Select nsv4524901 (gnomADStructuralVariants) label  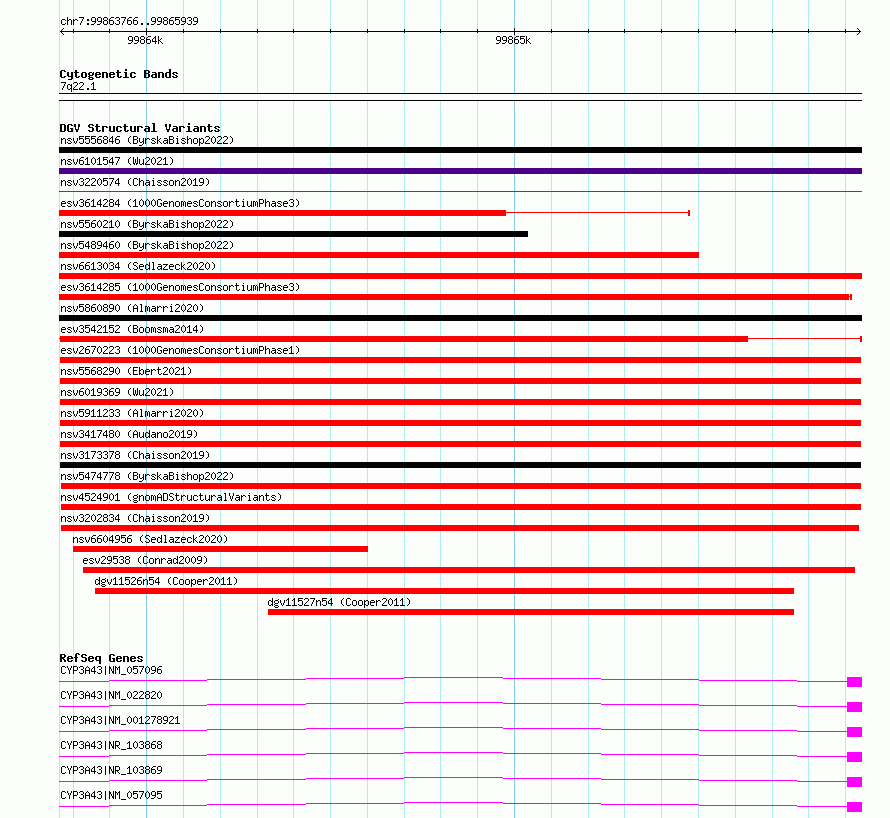[171, 497]
